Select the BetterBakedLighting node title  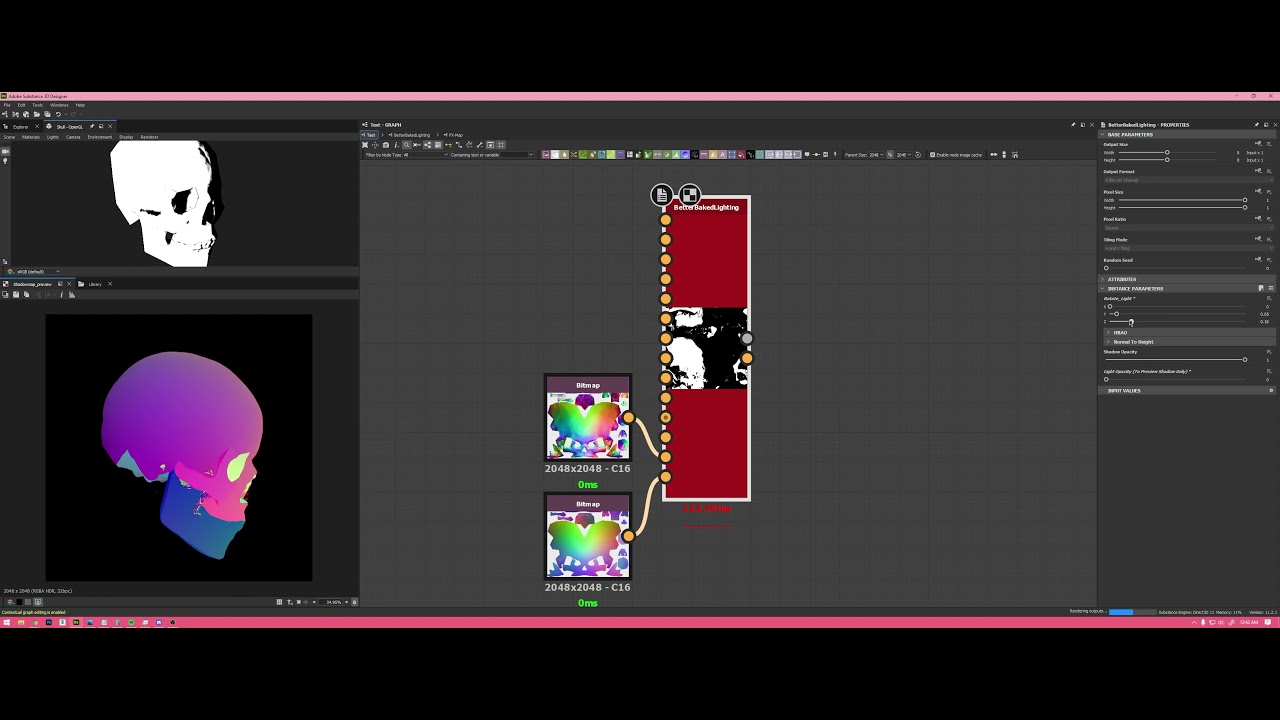click(706, 207)
